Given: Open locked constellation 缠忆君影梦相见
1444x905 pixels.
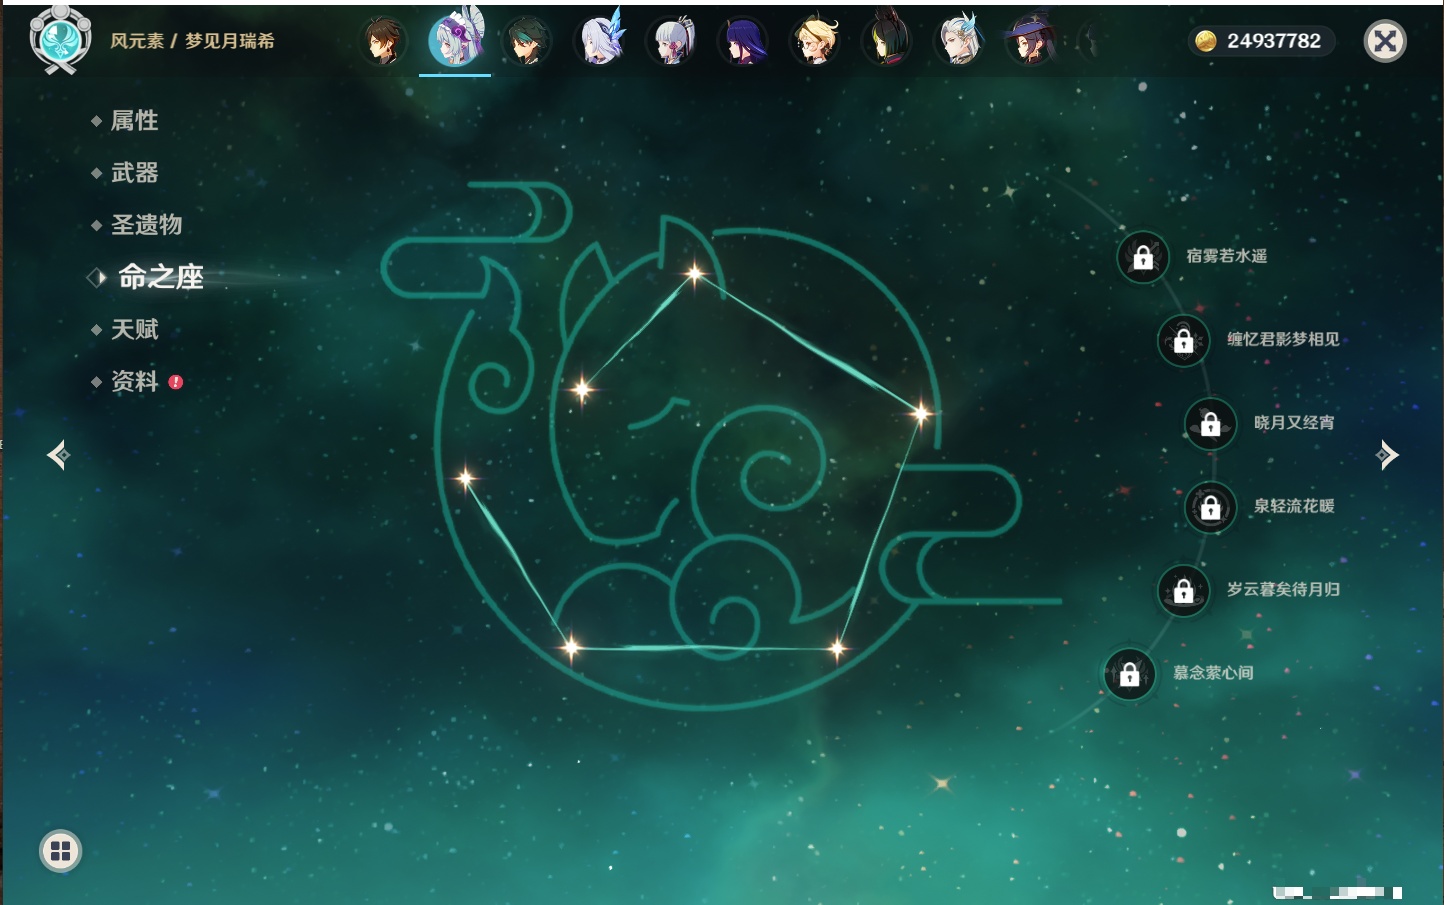Looking at the screenshot, I should pos(1184,340).
